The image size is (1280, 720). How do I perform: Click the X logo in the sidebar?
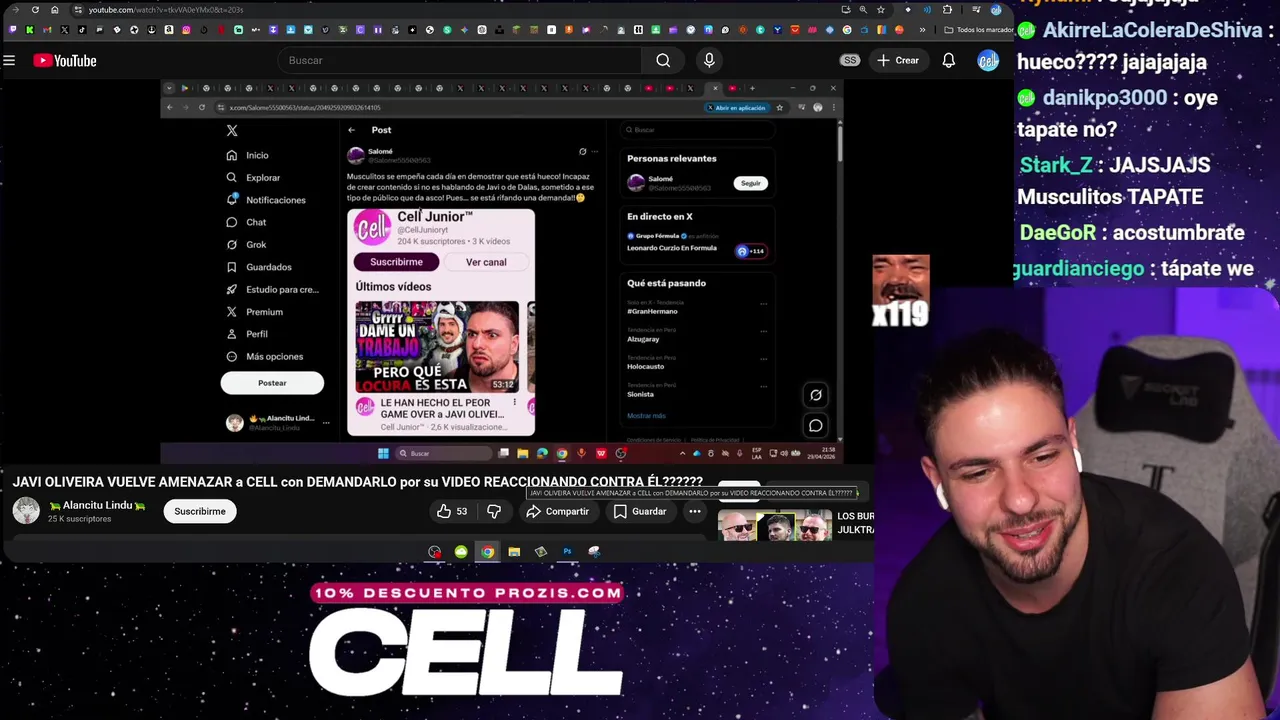pos(232,130)
